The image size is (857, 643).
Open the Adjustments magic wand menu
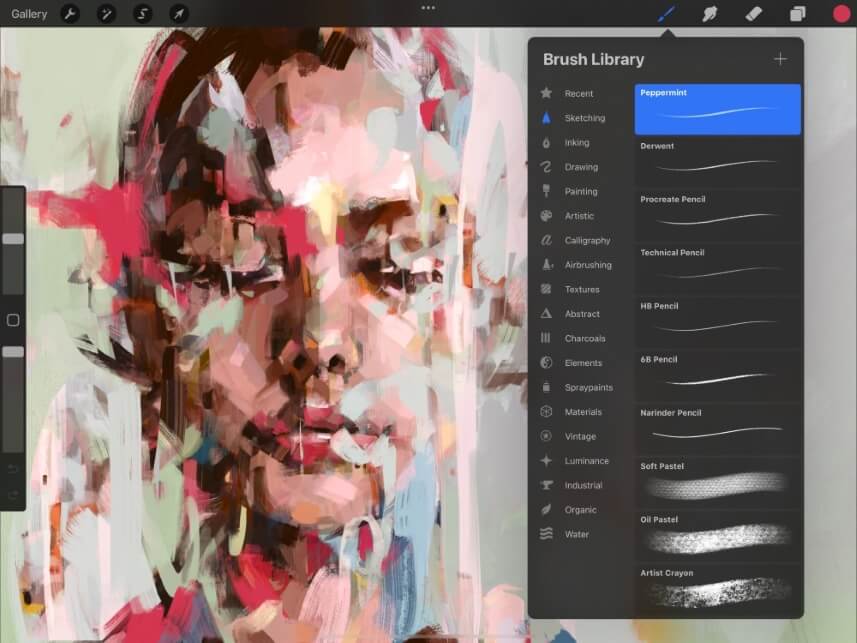(106, 14)
